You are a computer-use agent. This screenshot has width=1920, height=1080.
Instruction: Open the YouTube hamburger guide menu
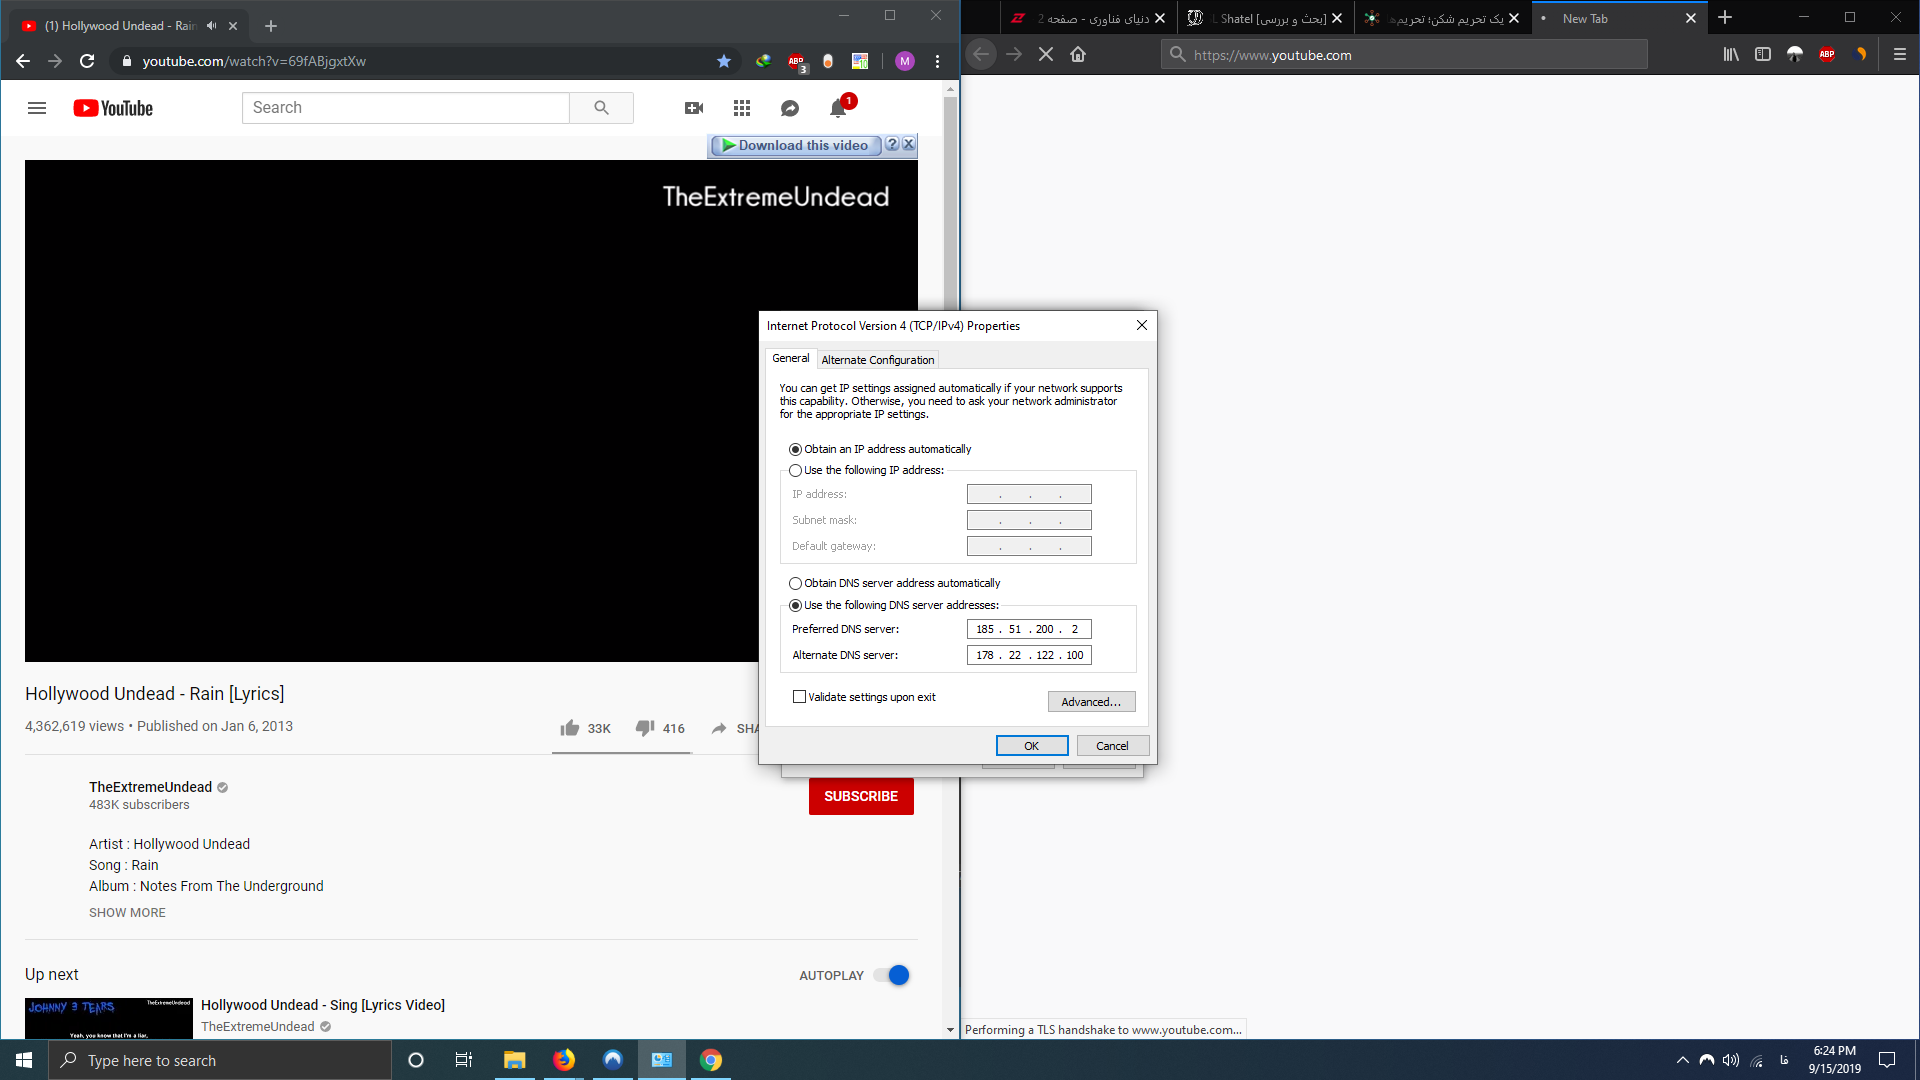37,108
